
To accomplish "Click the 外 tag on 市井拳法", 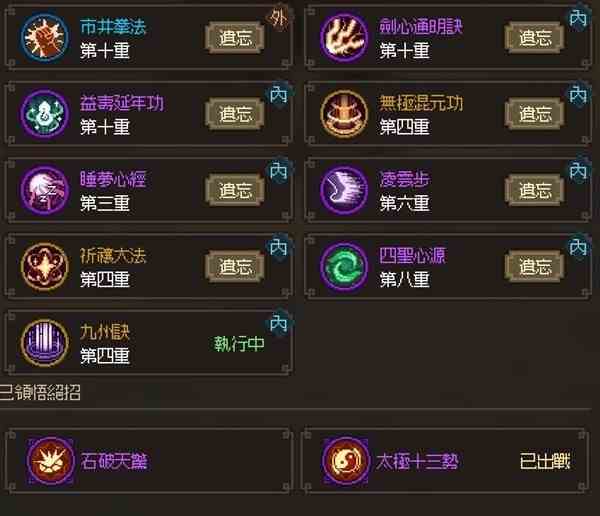I will tap(278, 18).
